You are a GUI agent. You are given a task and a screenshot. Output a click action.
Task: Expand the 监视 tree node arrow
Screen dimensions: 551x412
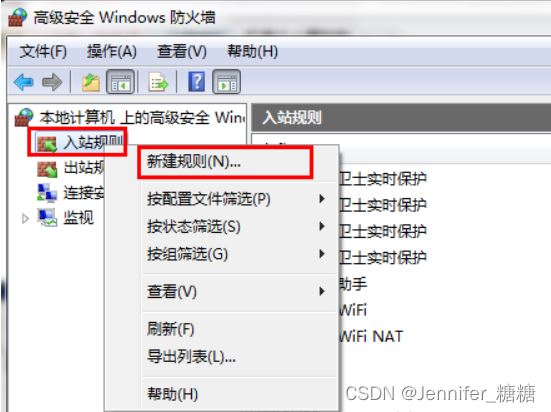pos(25,218)
